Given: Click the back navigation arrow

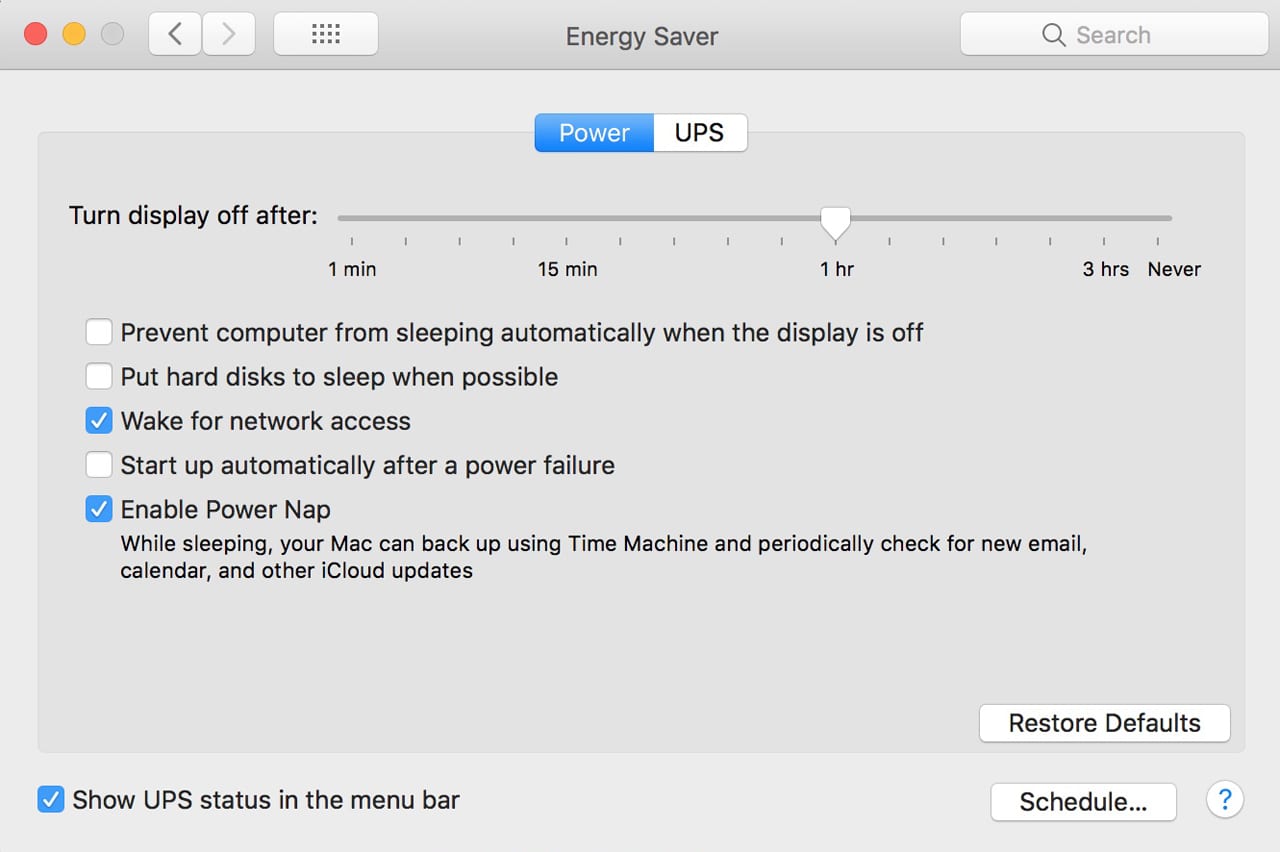Looking at the screenshot, I should [175, 35].
